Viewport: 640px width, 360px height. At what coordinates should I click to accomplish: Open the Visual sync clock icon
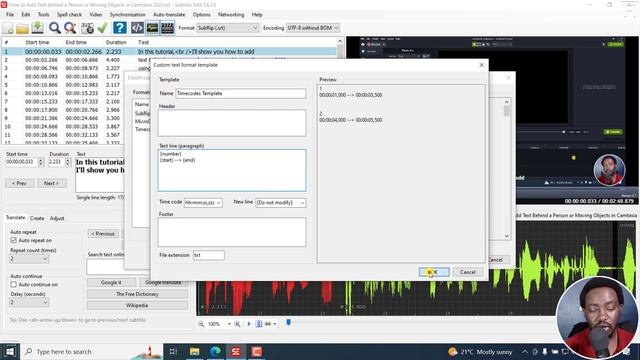[x=87, y=28]
